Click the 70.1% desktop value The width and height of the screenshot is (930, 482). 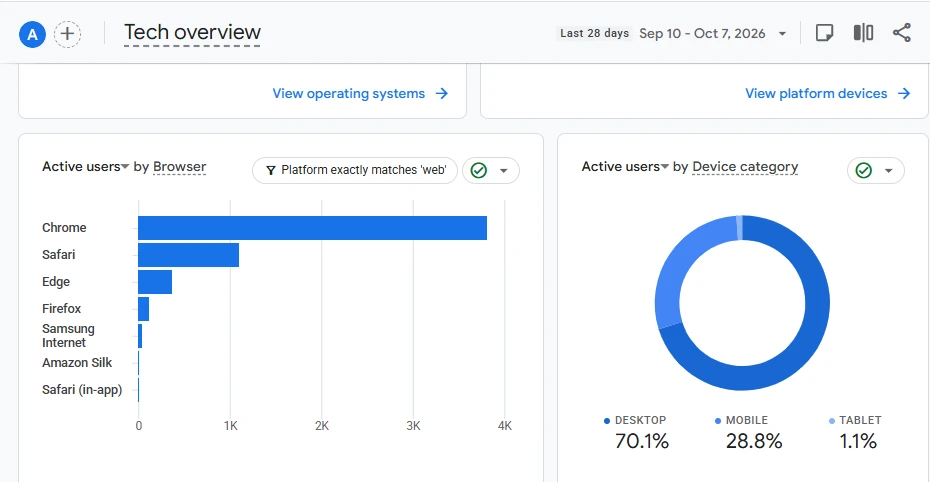[642, 441]
